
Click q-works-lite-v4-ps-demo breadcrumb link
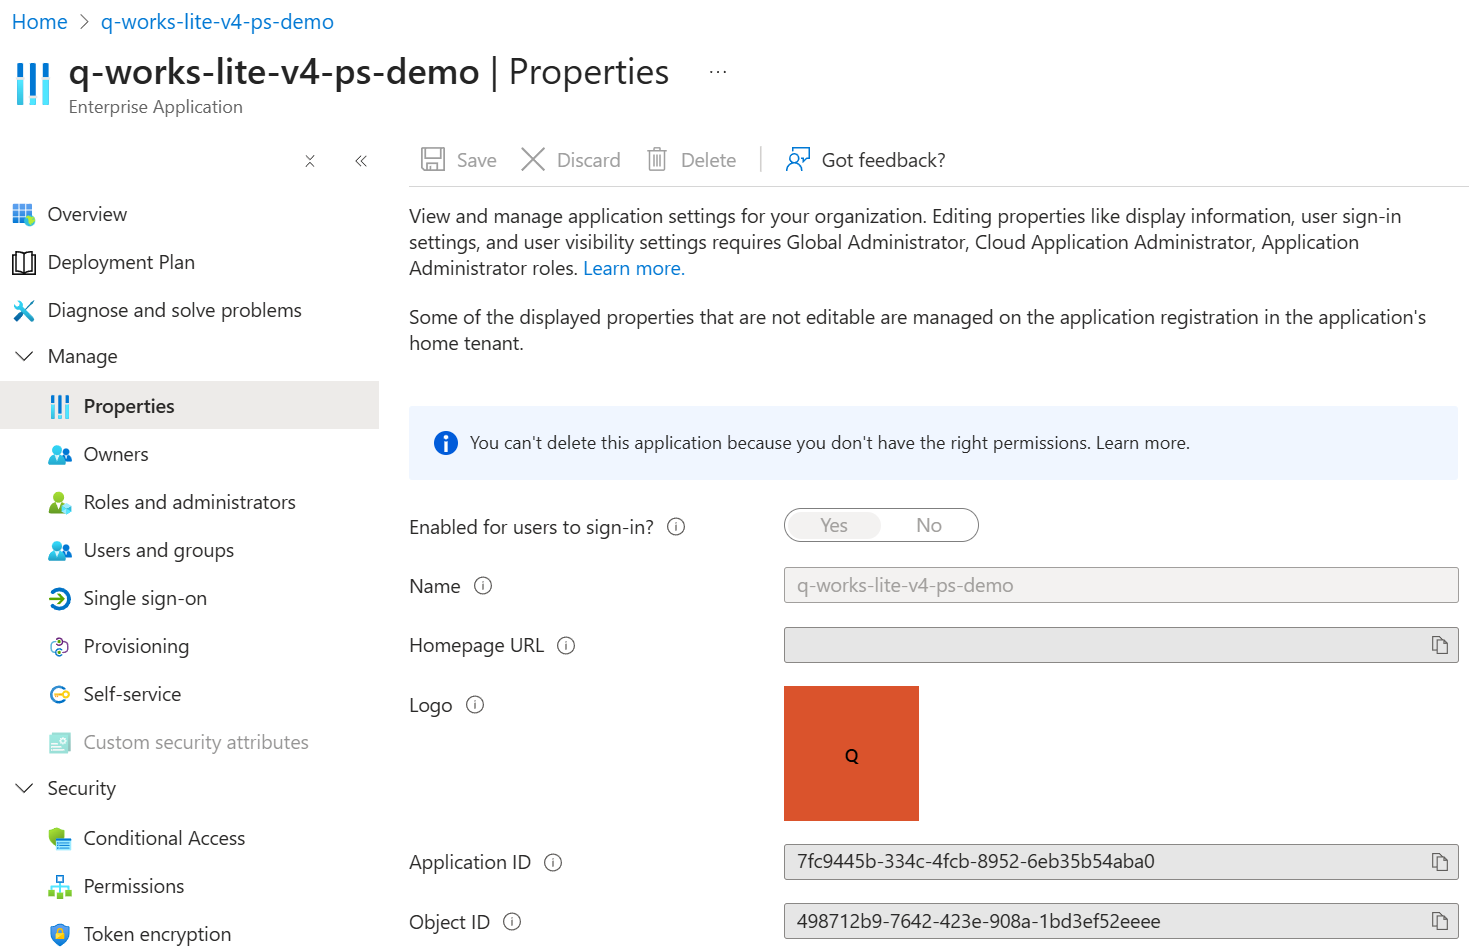click(217, 22)
